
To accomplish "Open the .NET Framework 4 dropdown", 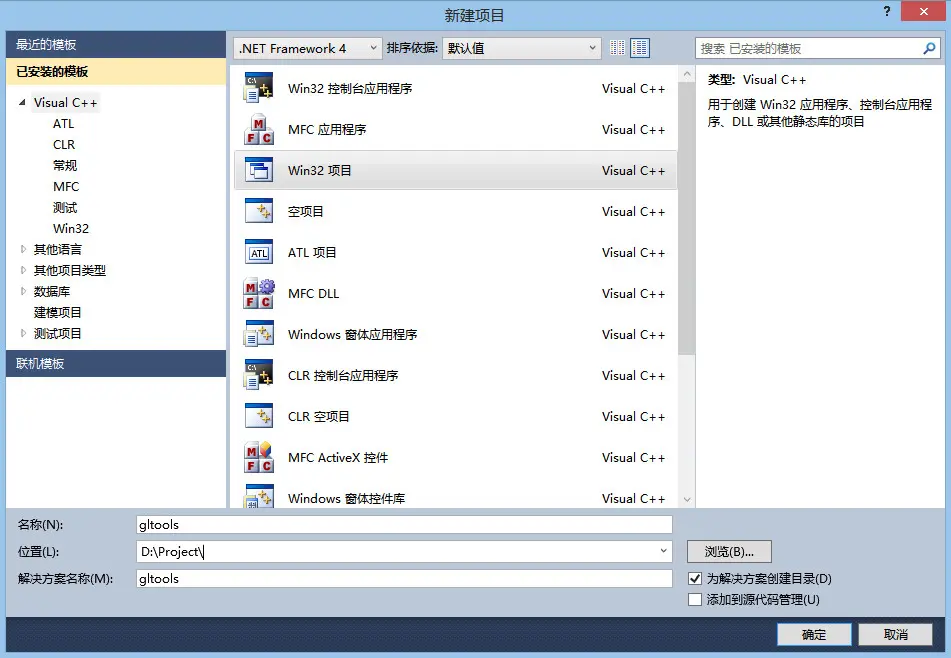I will [307, 49].
